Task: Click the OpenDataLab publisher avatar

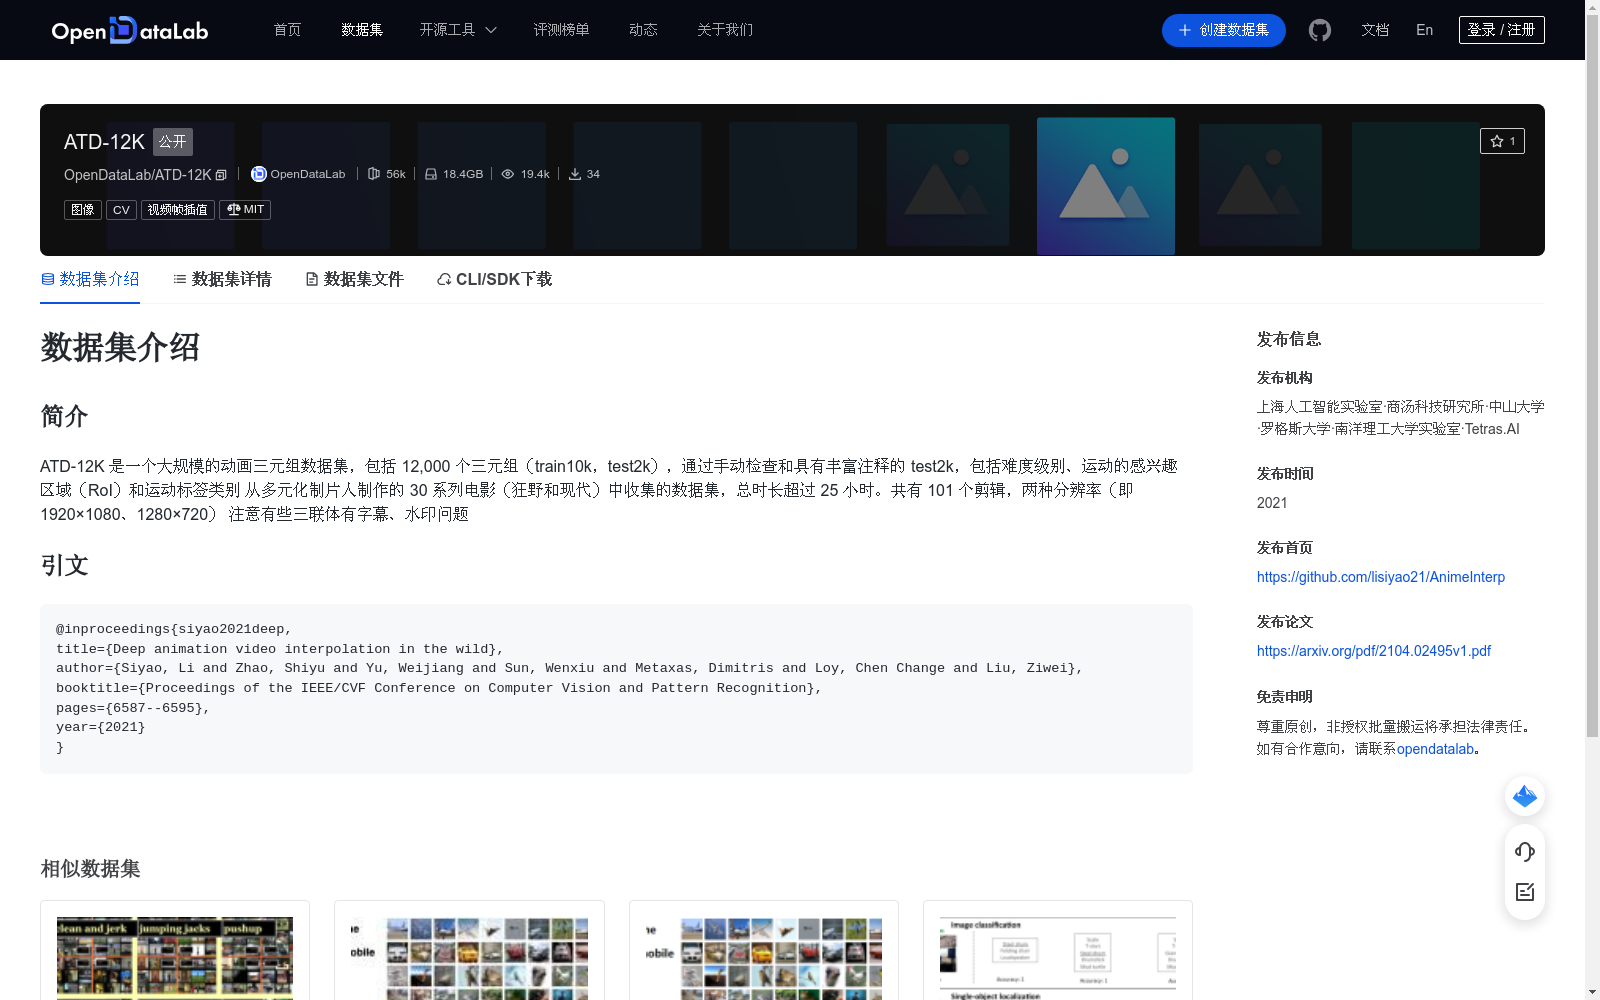Action: (259, 174)
